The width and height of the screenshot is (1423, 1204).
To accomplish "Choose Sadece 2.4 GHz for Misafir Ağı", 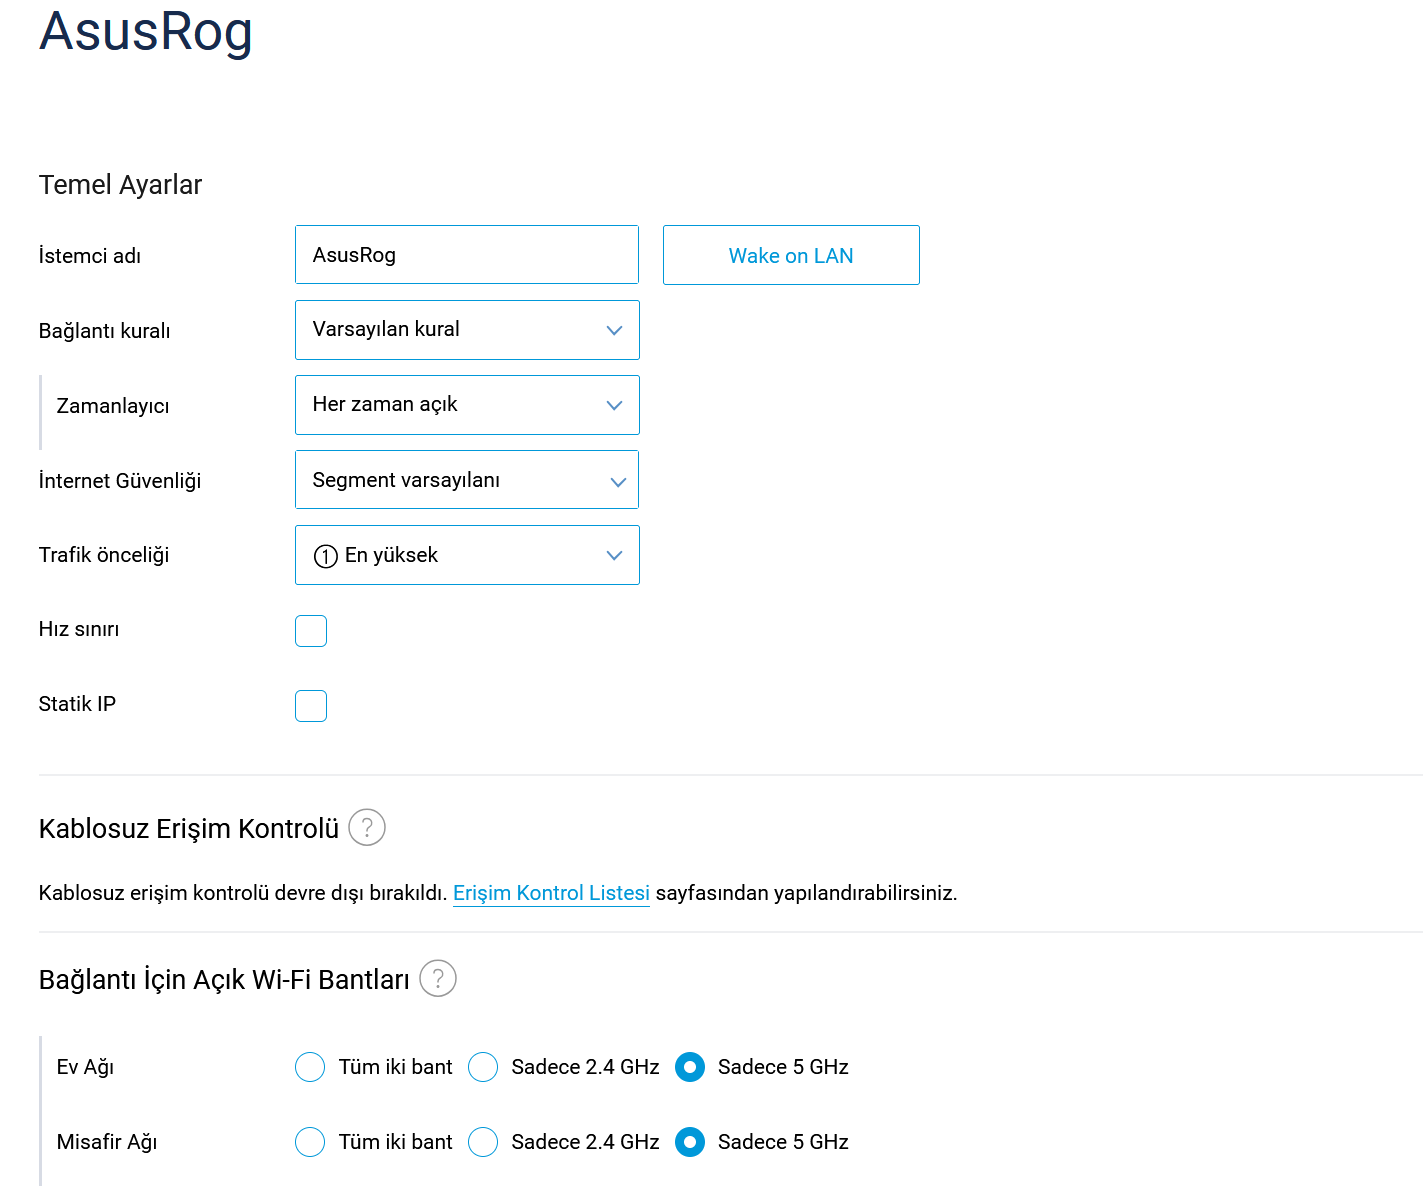I will pyautogui.click(x=483, y=1142).
